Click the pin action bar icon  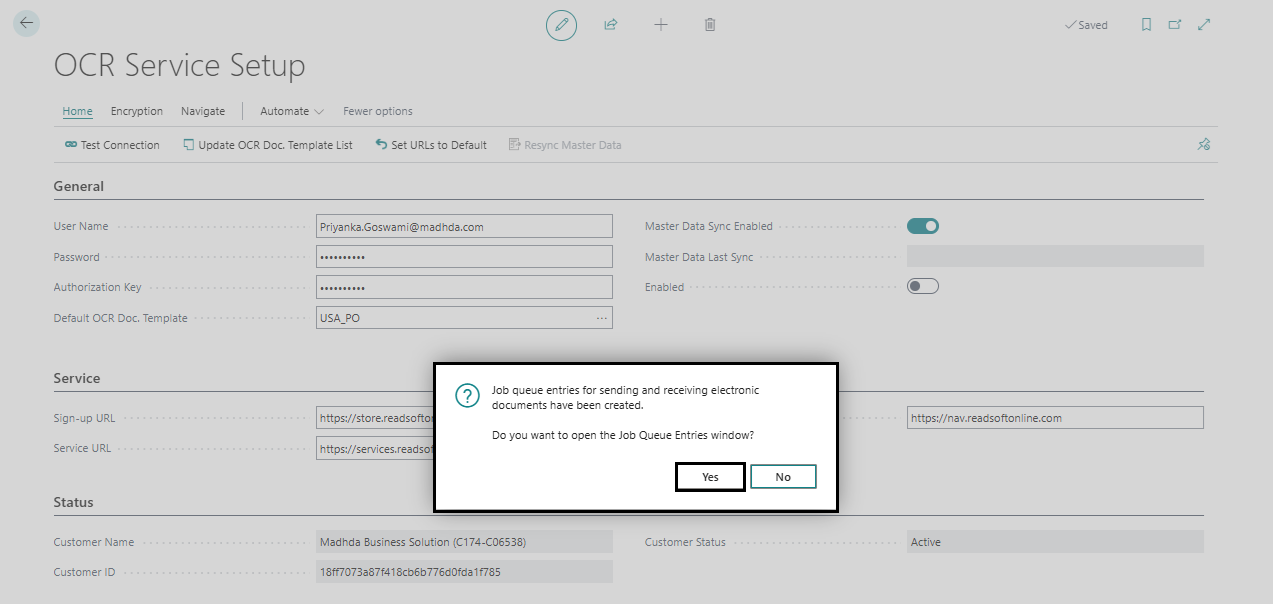click(x=1204, y=145)
